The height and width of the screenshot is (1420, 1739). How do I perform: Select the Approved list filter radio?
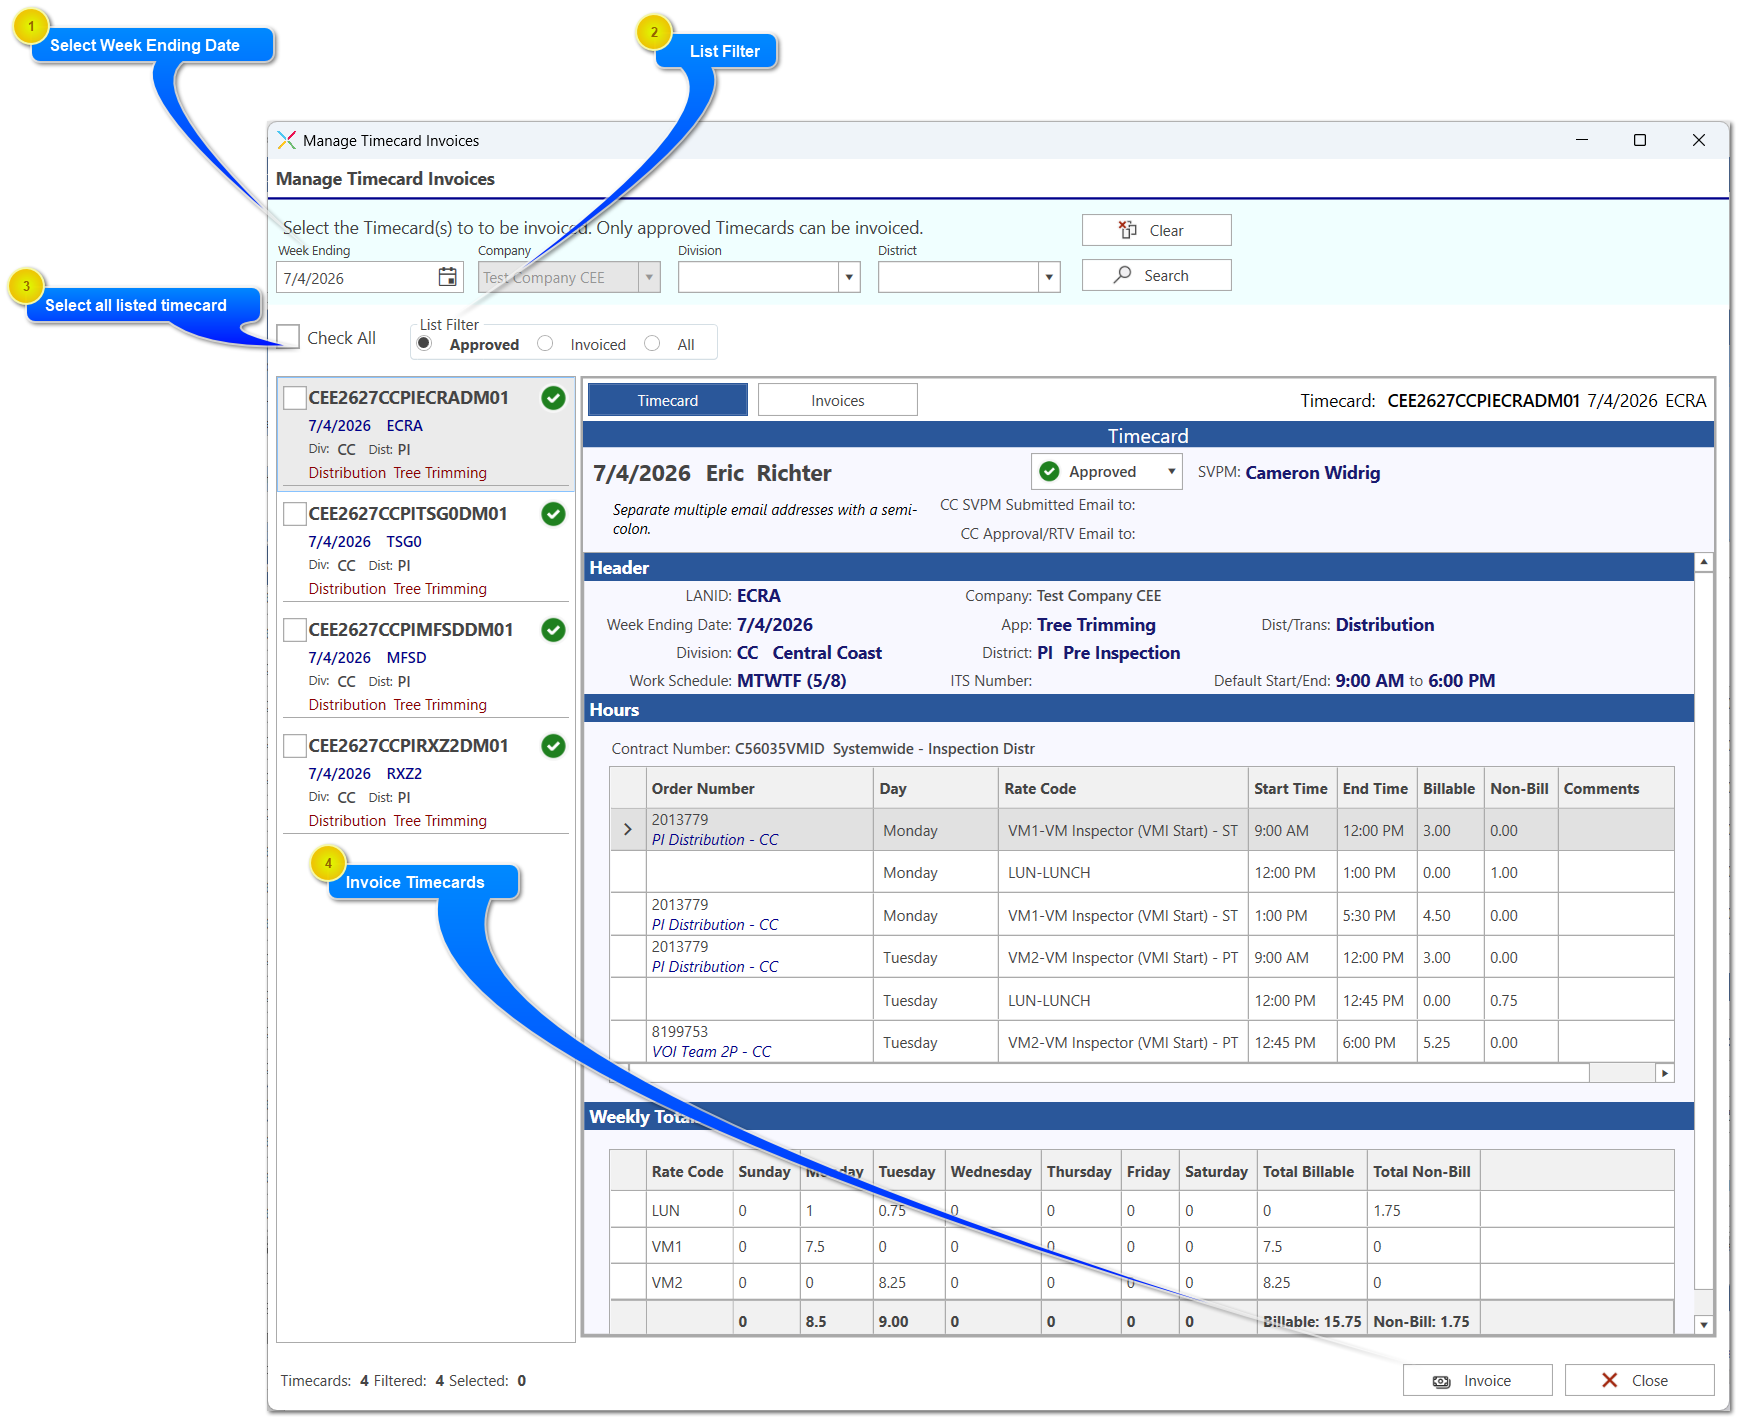coord(425,343)
